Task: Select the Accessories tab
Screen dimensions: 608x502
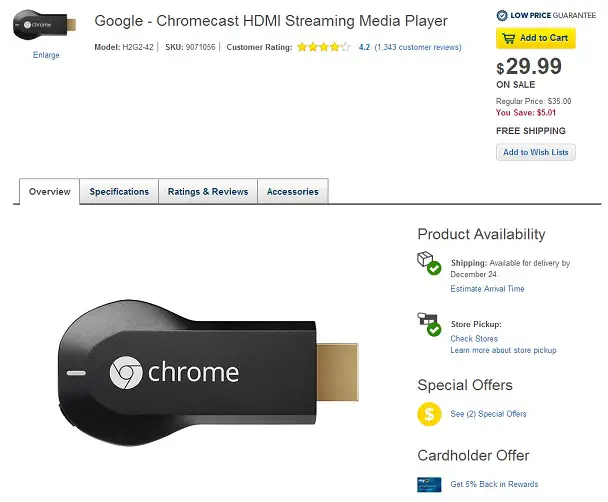Action: point(293,191)
